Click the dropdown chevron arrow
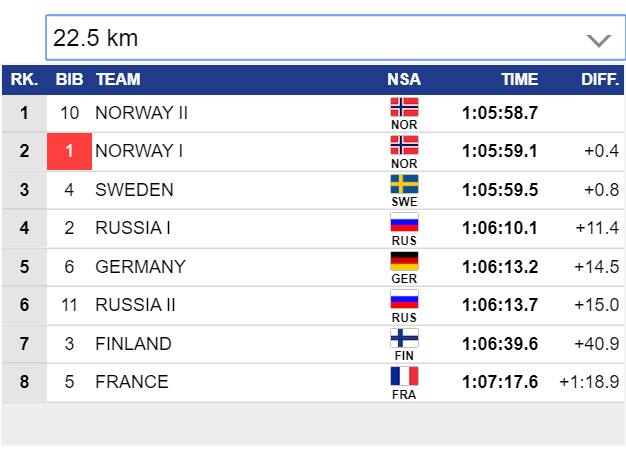Screen dimensions: 626x450 (x=598, y=40)
